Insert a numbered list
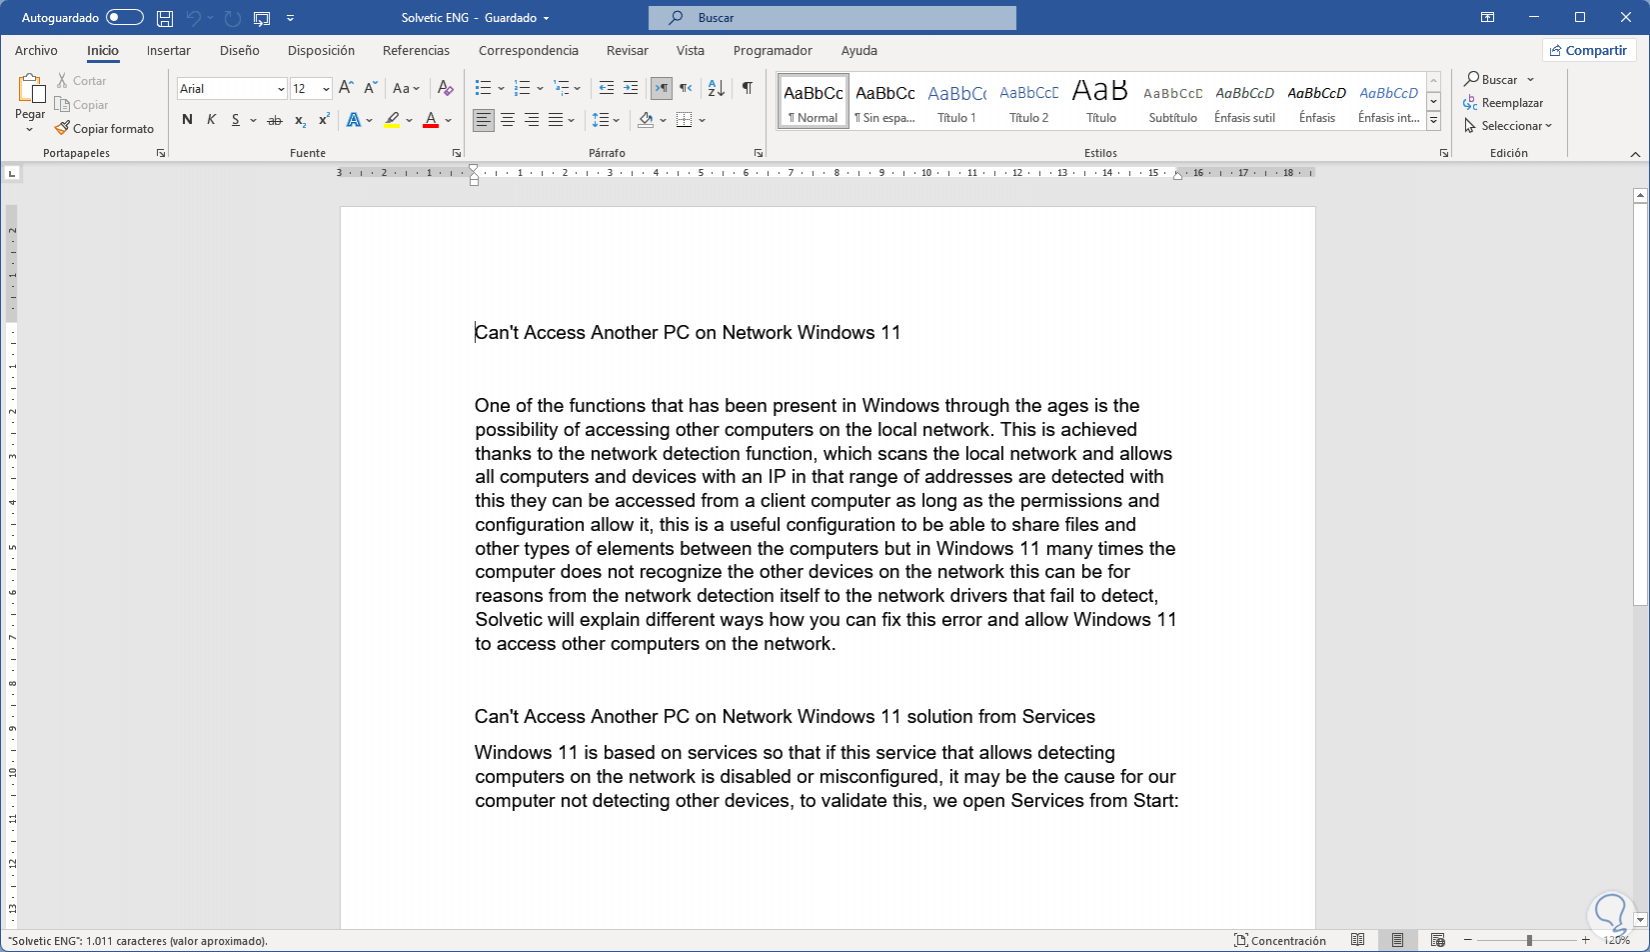The width and height of the screenshot is (1650, 952). click(521, 88)
